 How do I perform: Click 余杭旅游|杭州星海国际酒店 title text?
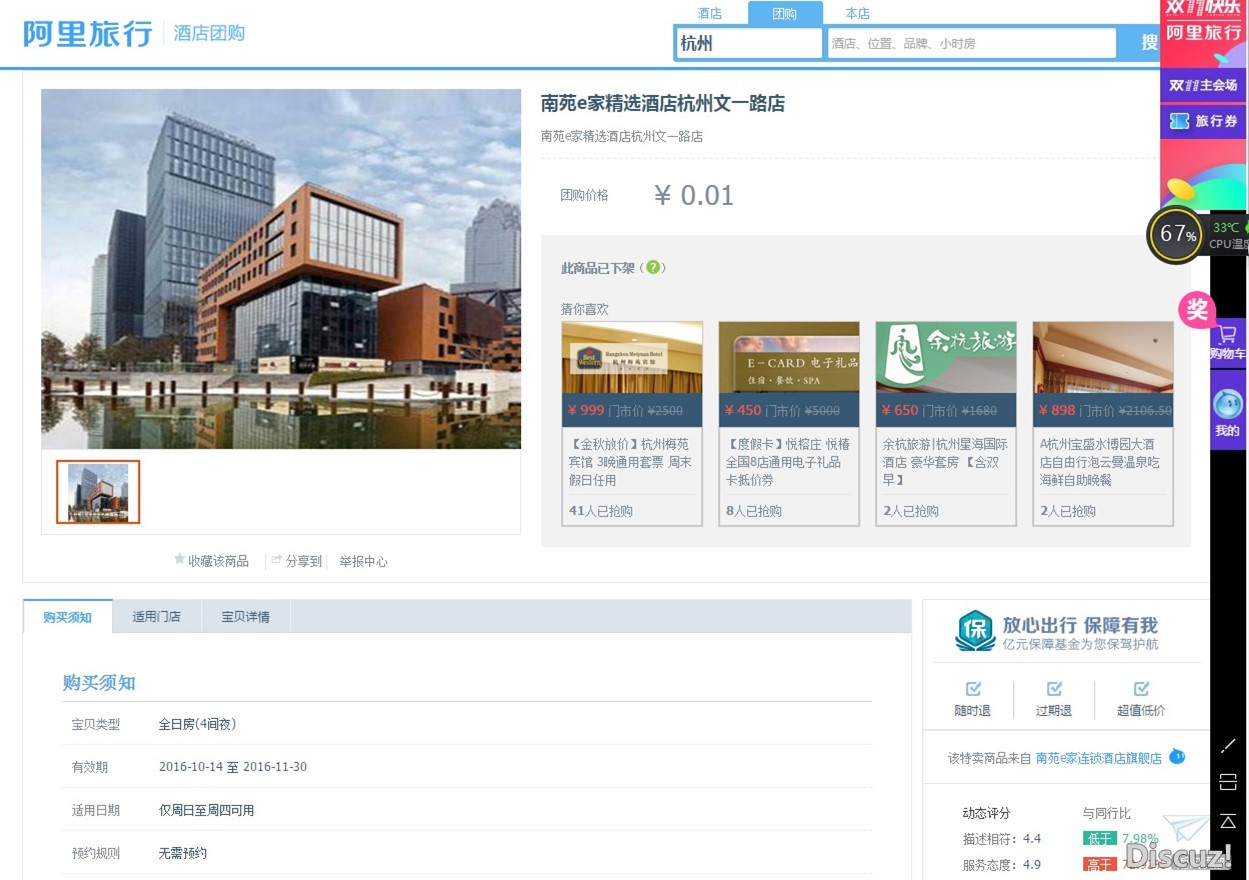(945, 462)
